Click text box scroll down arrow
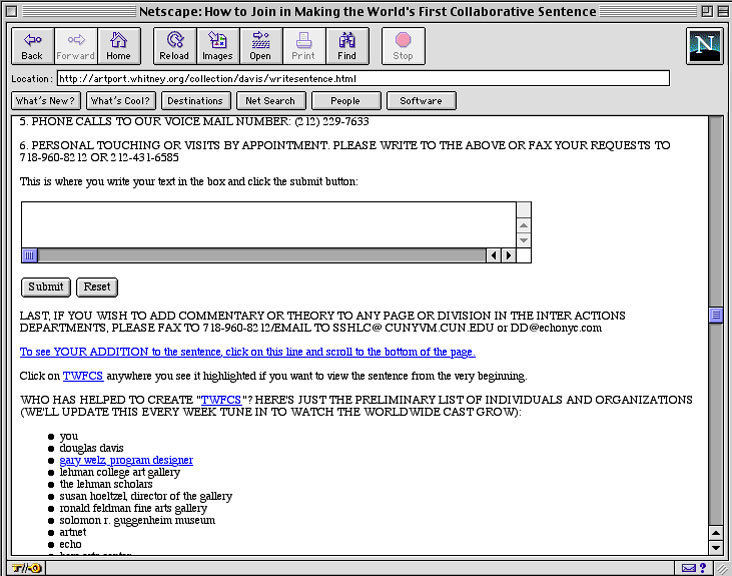This screenshot has width=732, height=576. coord(524,240)
